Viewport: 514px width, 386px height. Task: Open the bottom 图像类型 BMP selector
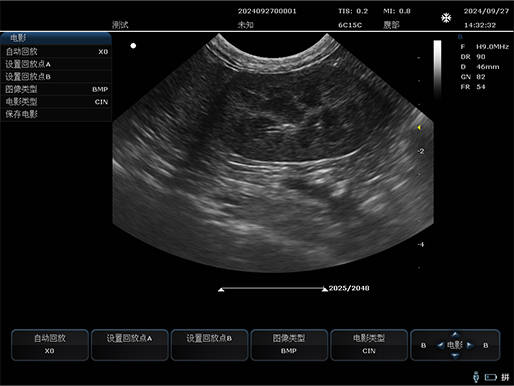(289, 345)
